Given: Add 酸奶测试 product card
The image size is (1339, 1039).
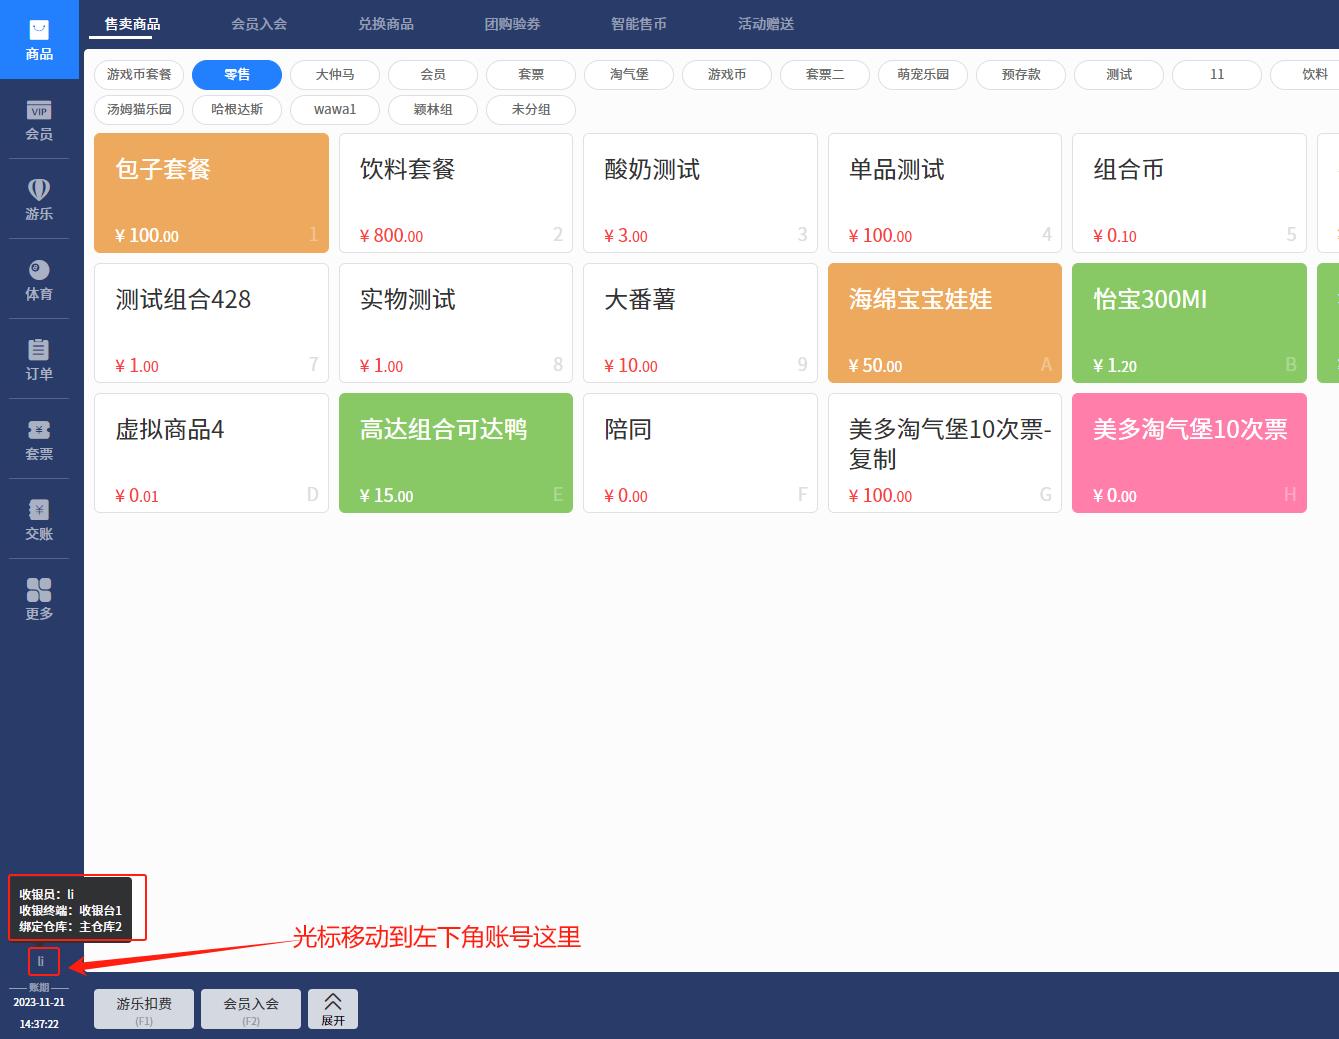Looking at the screenshot, I should click(700, 193).
